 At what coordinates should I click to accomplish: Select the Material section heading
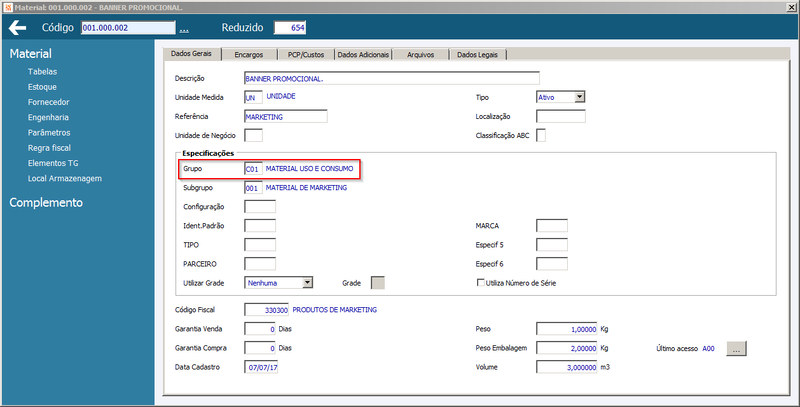pos(31,54)
